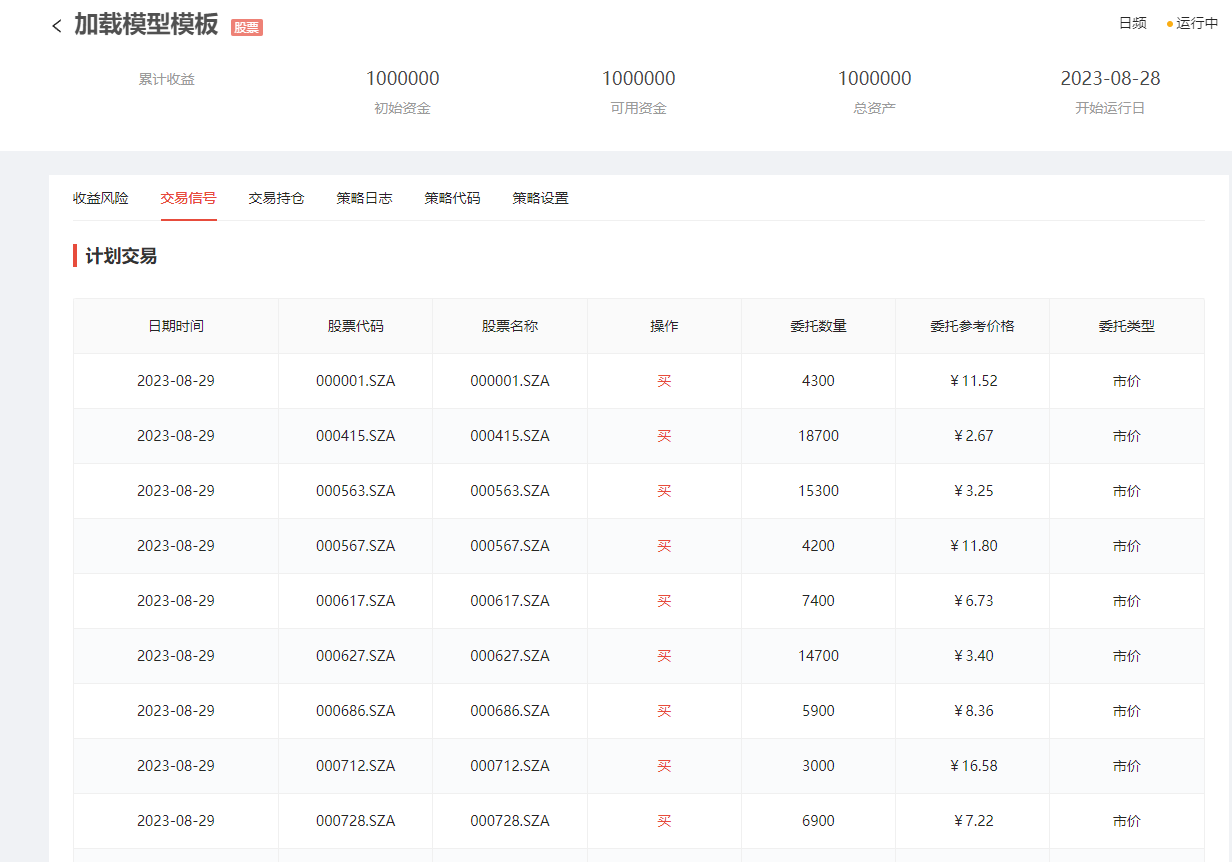Click the 买 operation for 000563.SZA row
This screenshot has width=1232, height=862.
[664, 491]
